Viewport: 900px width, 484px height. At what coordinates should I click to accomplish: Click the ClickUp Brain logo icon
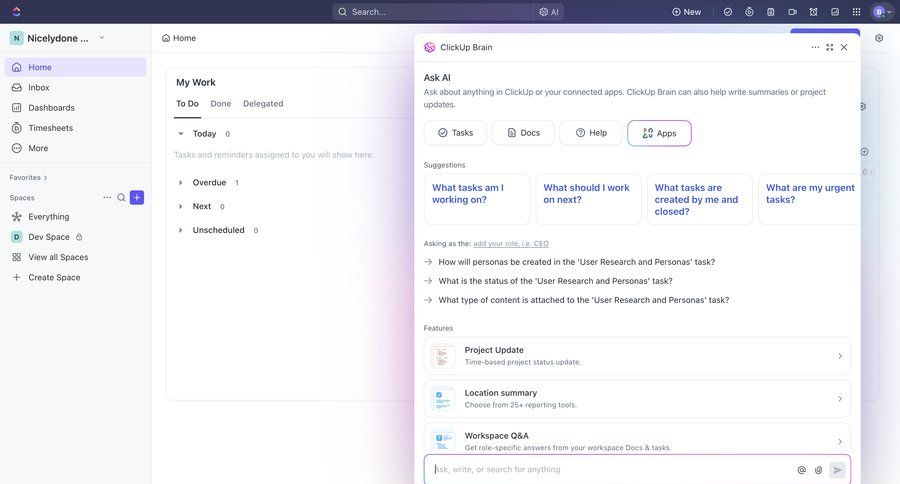pos(429,47)
